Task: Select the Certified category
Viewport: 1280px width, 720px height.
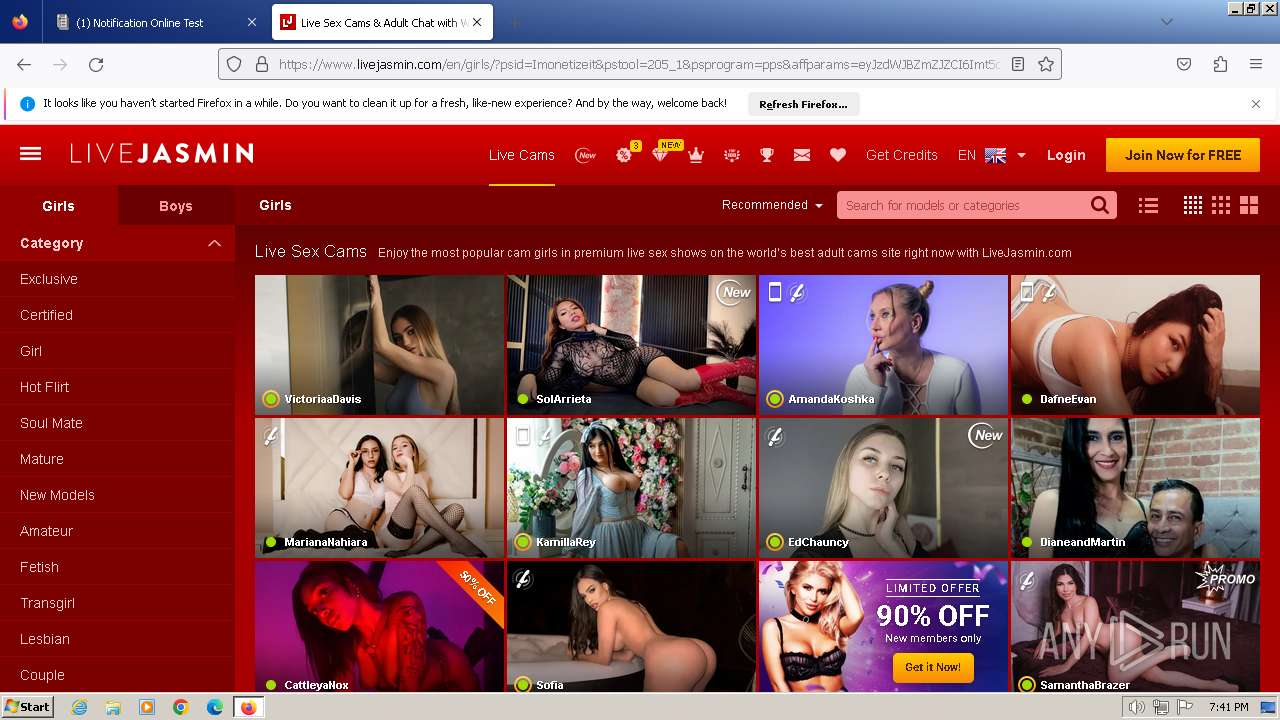Action: point(46,315)
